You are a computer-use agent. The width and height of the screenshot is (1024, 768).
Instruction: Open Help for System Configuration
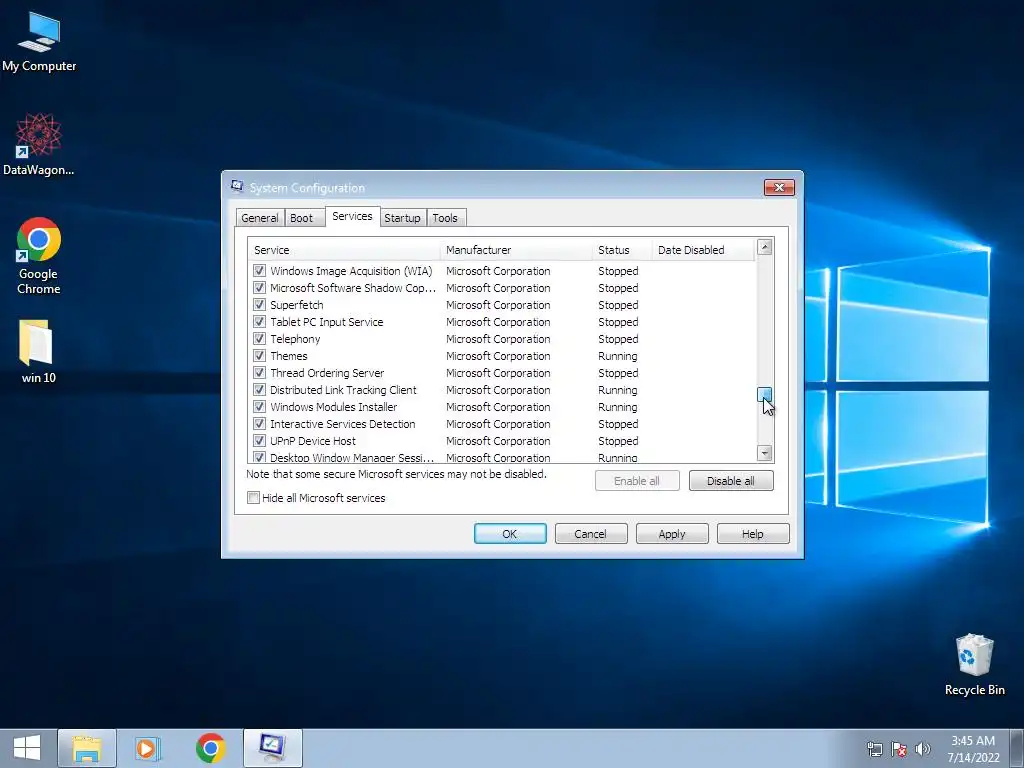click(x=753, y=534)
